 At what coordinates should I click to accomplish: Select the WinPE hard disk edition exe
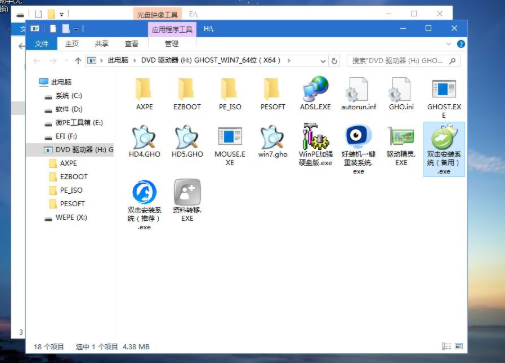coord(315,145)
